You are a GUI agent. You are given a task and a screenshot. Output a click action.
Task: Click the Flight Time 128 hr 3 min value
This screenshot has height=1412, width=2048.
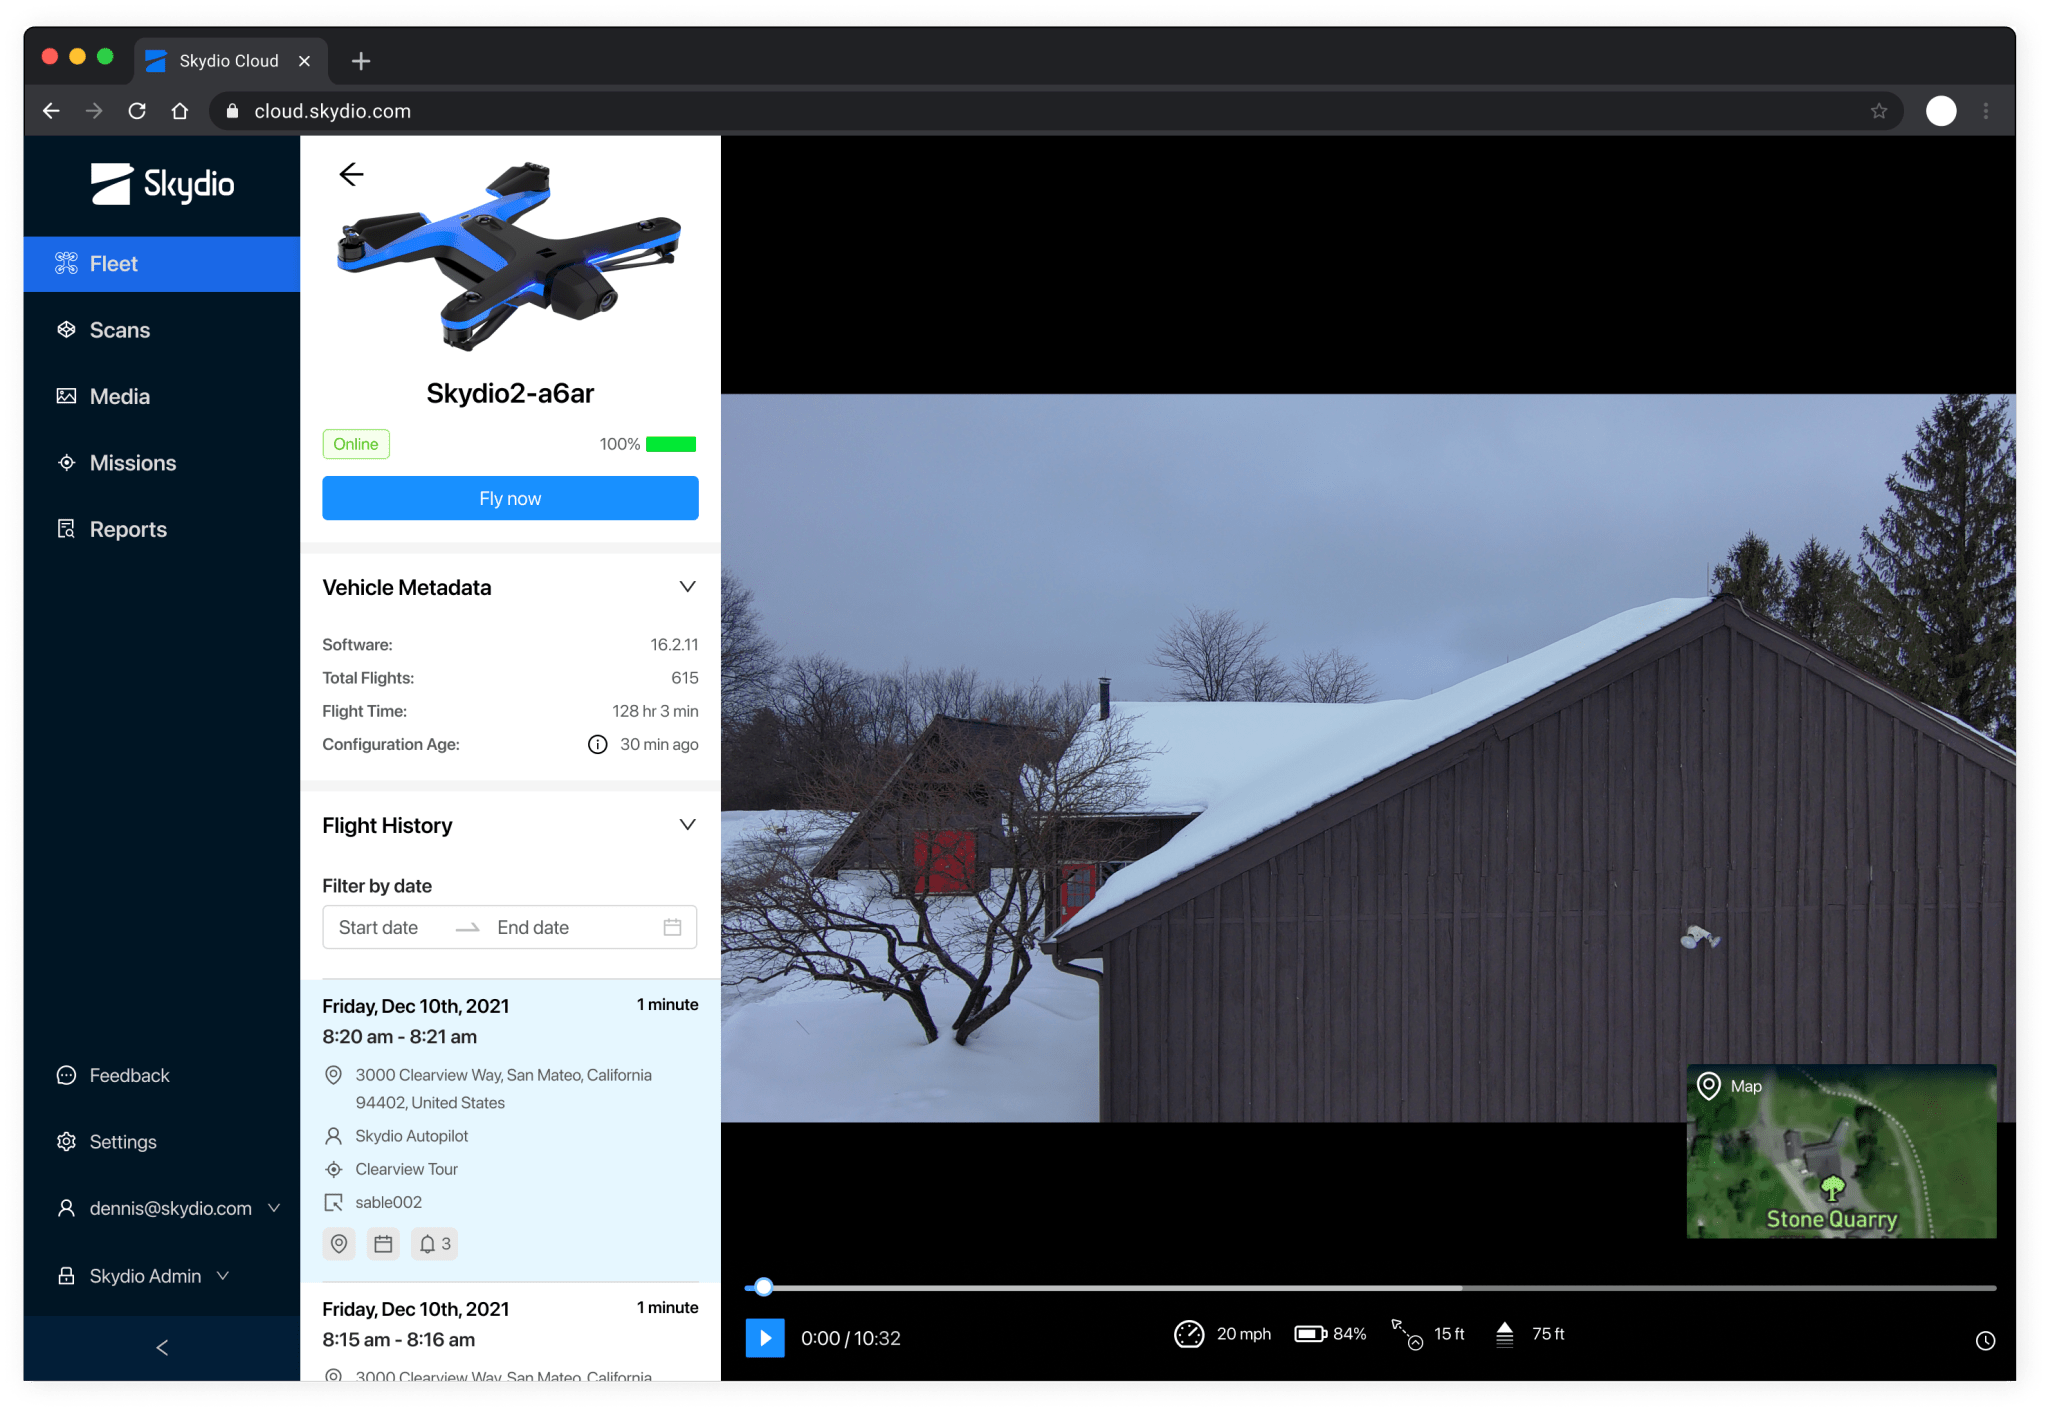point(655,711)
